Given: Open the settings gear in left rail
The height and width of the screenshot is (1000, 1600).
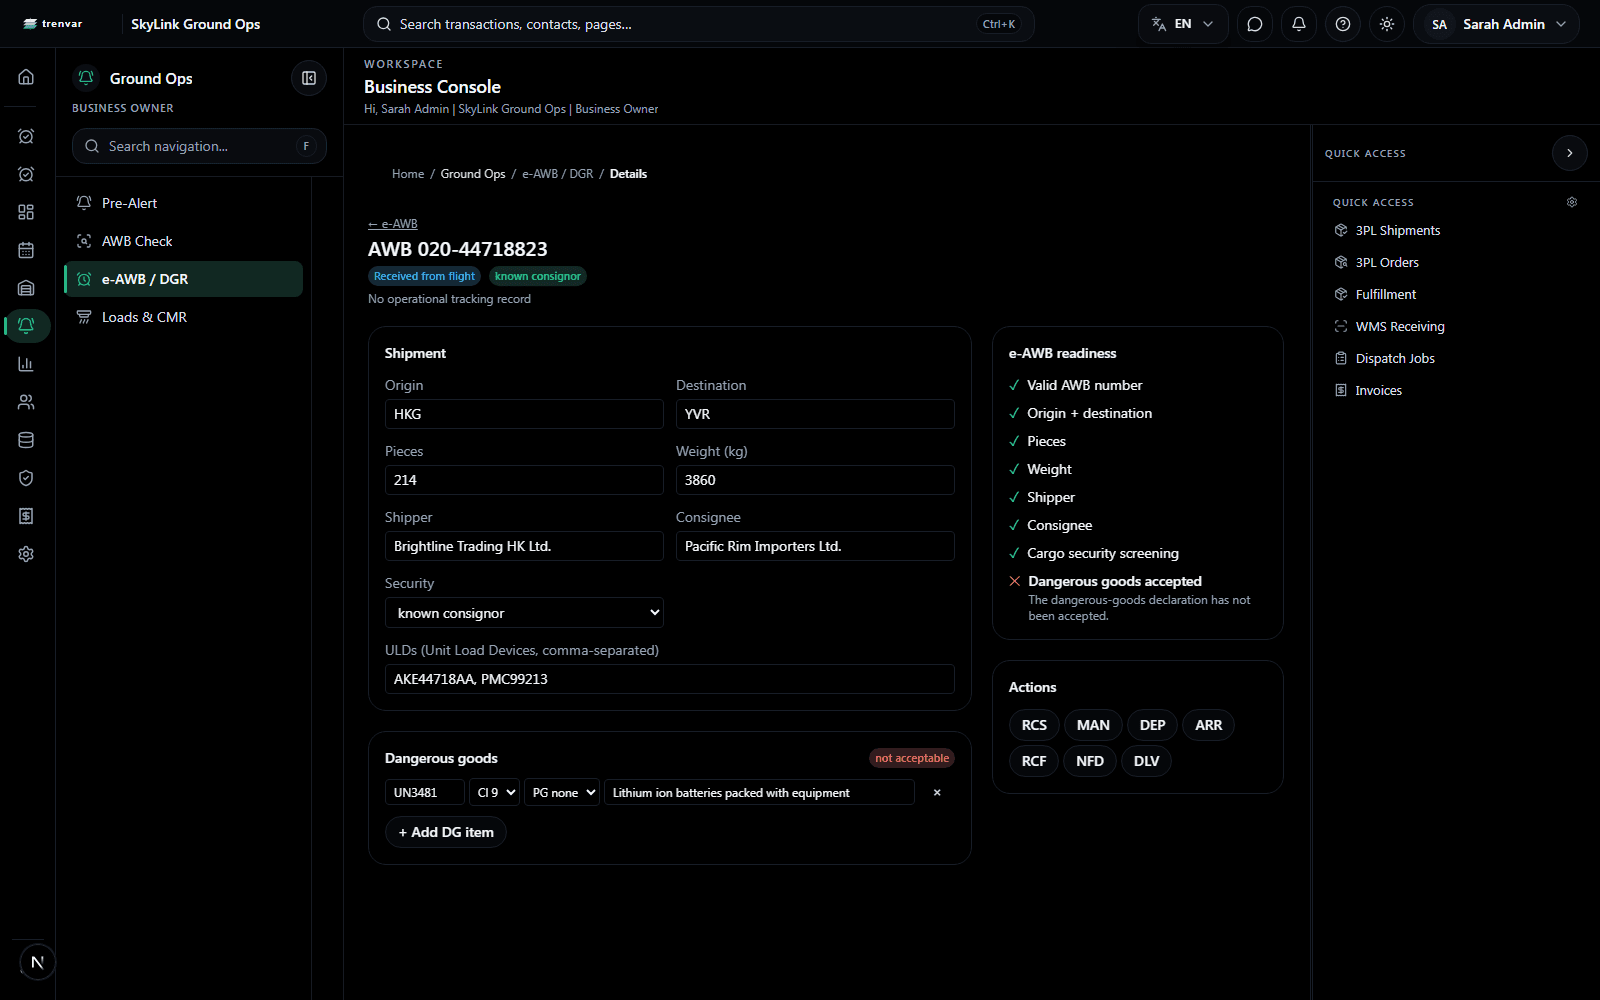Looking at the screenshot, I should (26, 554).
